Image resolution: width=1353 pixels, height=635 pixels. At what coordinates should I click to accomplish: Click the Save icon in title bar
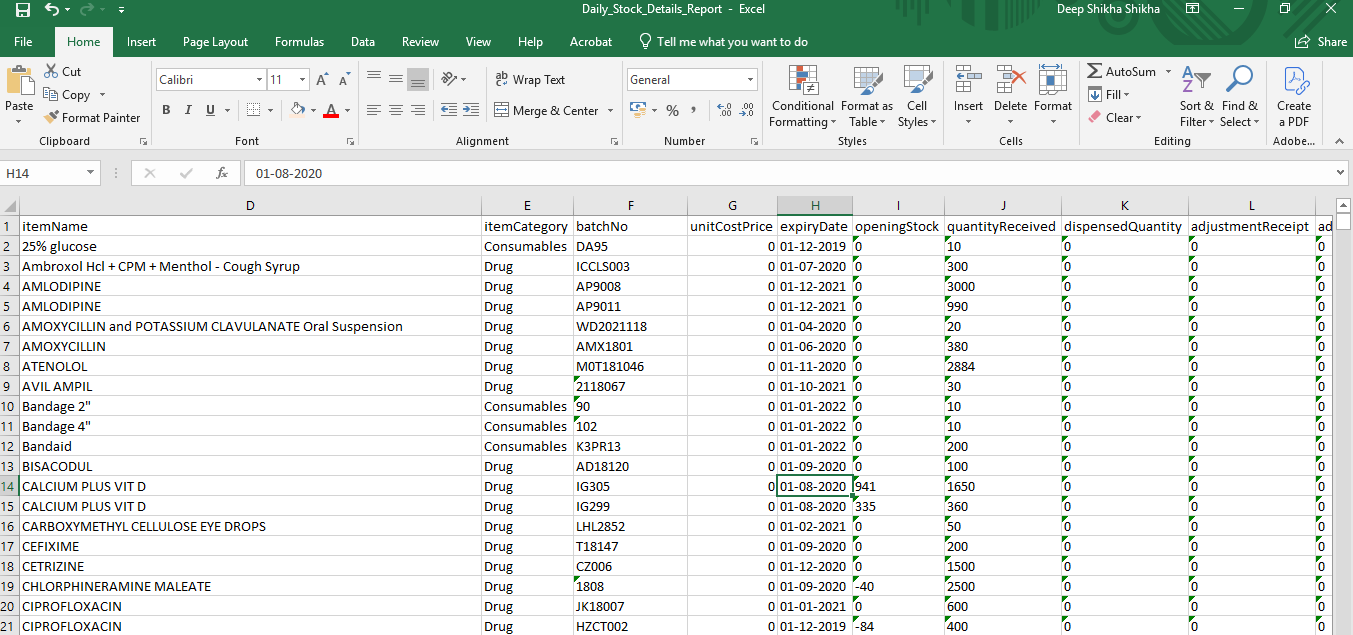tap(22, 10)
